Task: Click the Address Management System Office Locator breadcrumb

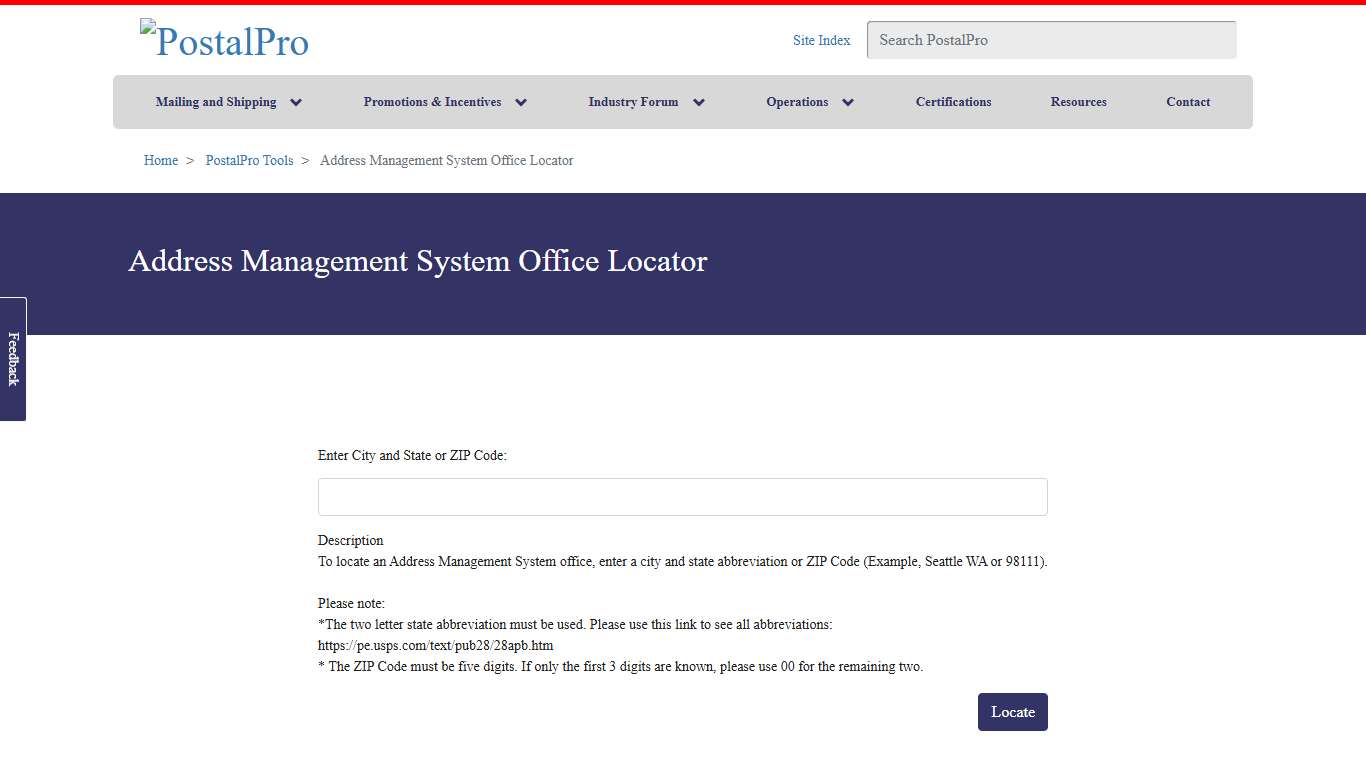Action: [446, 160]
